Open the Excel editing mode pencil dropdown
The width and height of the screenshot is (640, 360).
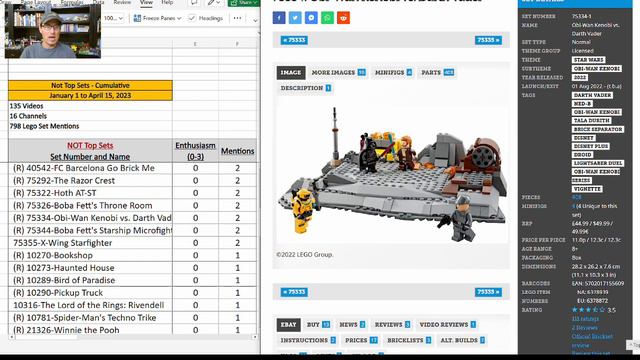(213, 2)
